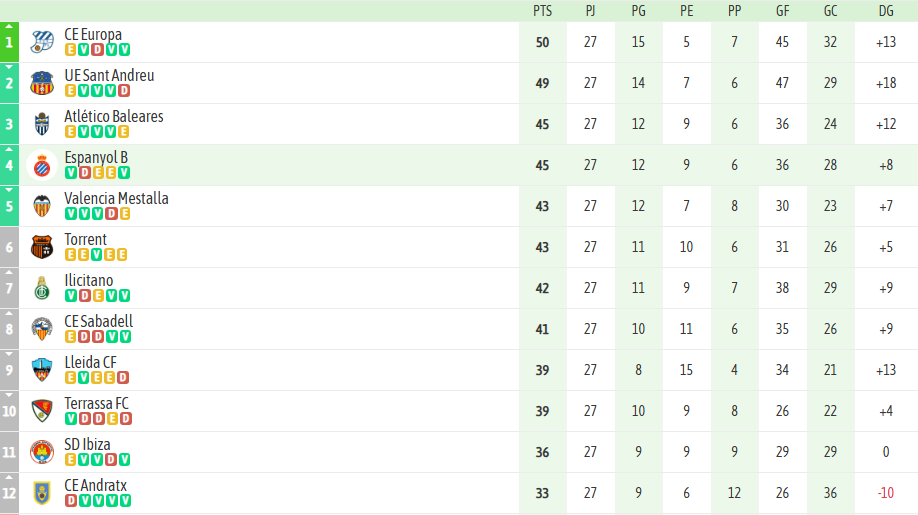Click the CE Europa club crest
The image size is (918, 515).
tap(41, 42)
